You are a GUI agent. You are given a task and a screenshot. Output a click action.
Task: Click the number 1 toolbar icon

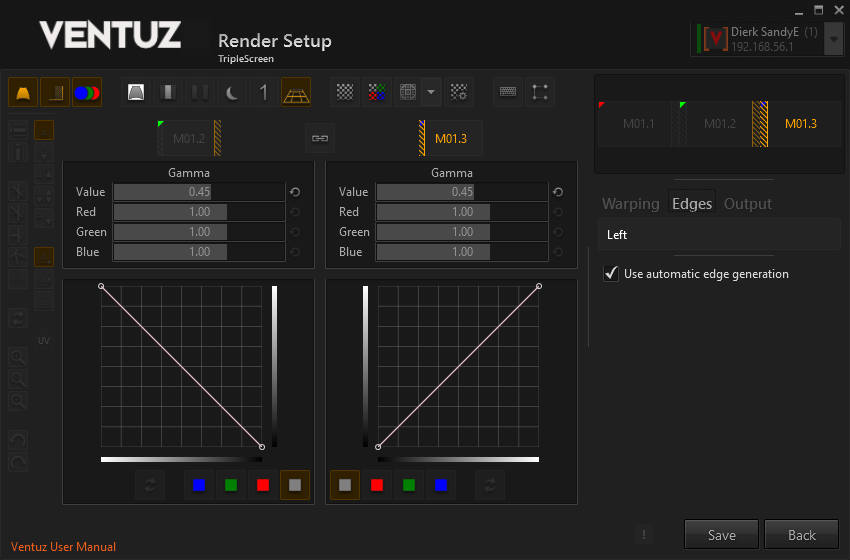[264, 93]
